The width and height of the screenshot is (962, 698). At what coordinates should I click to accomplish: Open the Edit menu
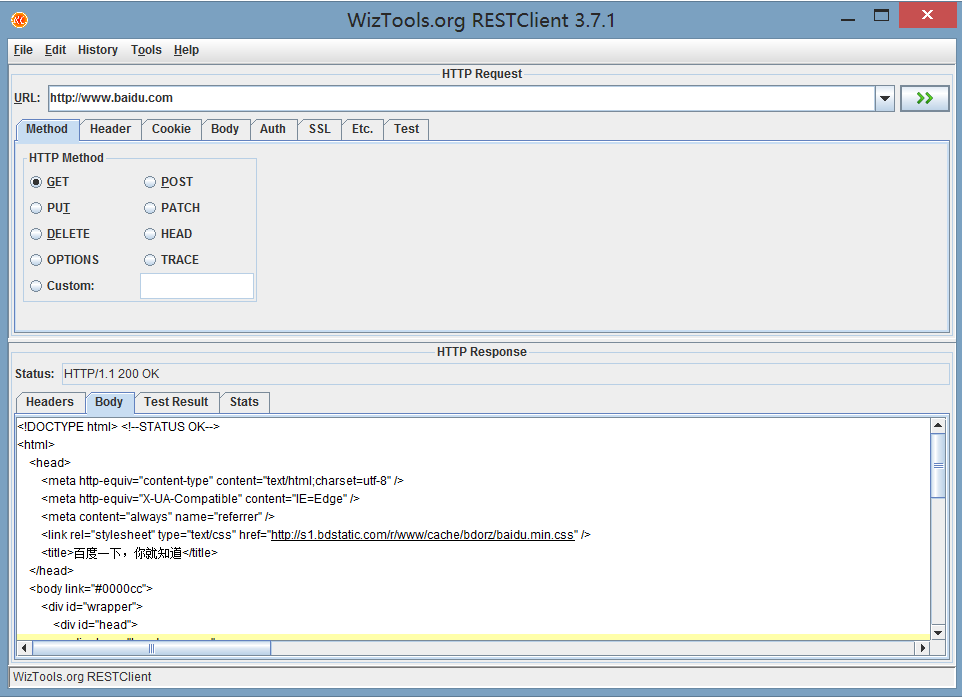(x=55, y=50)
